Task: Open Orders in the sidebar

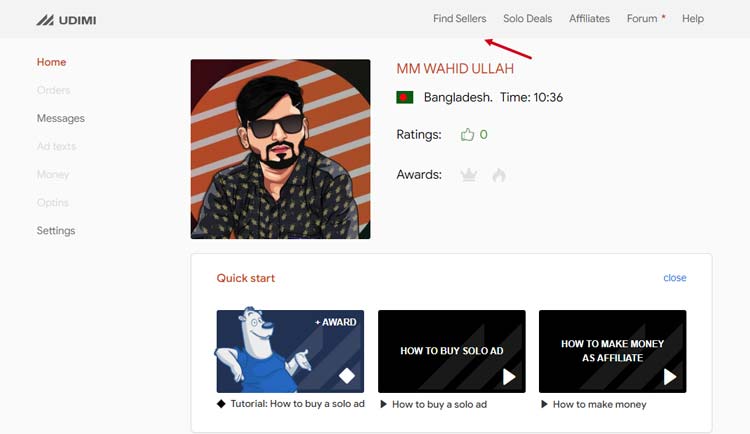Action: (x=54, y=90)
